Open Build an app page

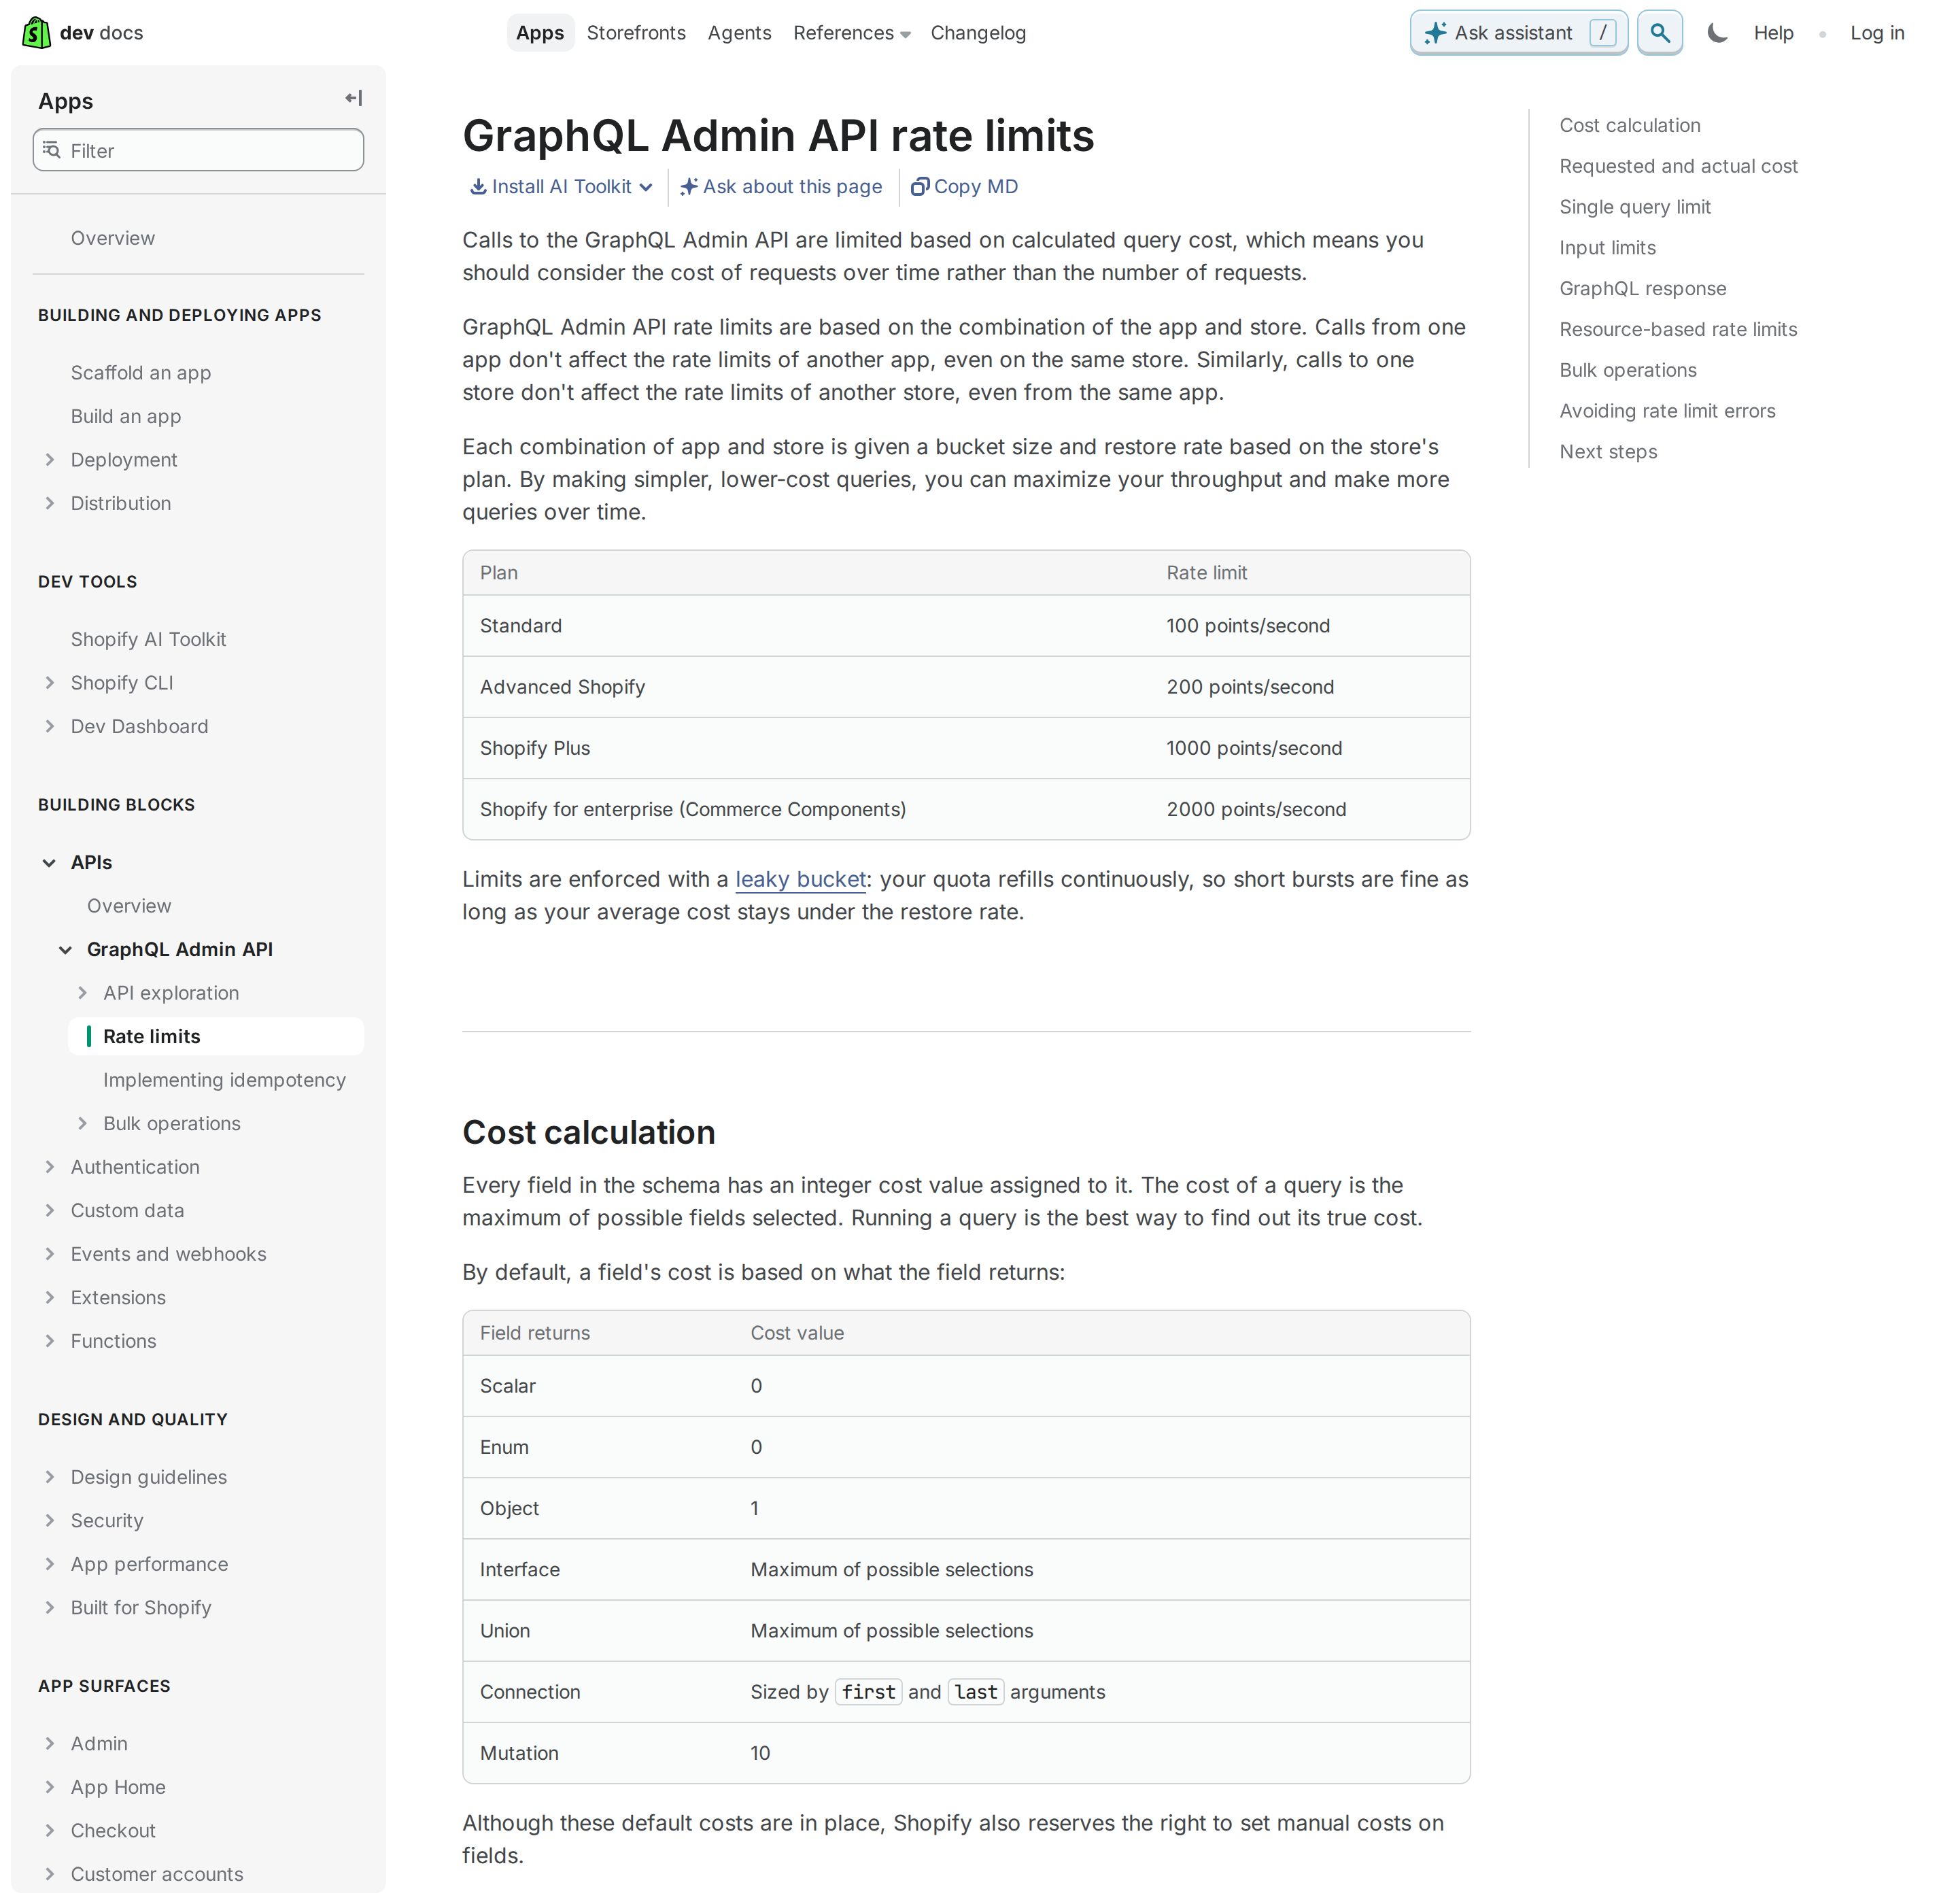[126, 416]
